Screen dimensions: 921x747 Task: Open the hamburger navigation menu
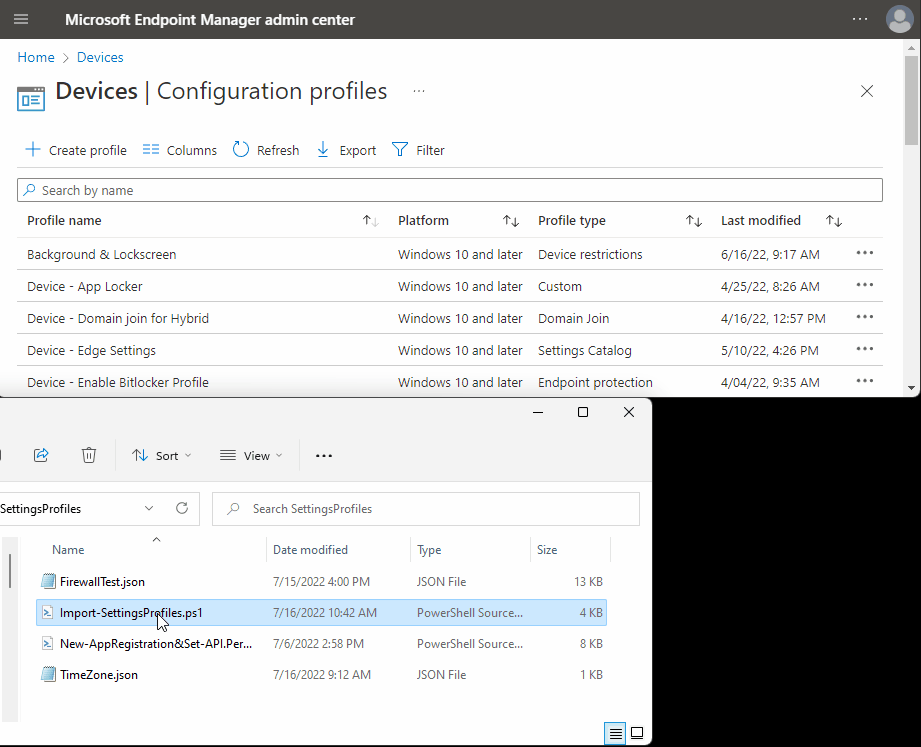21,20
